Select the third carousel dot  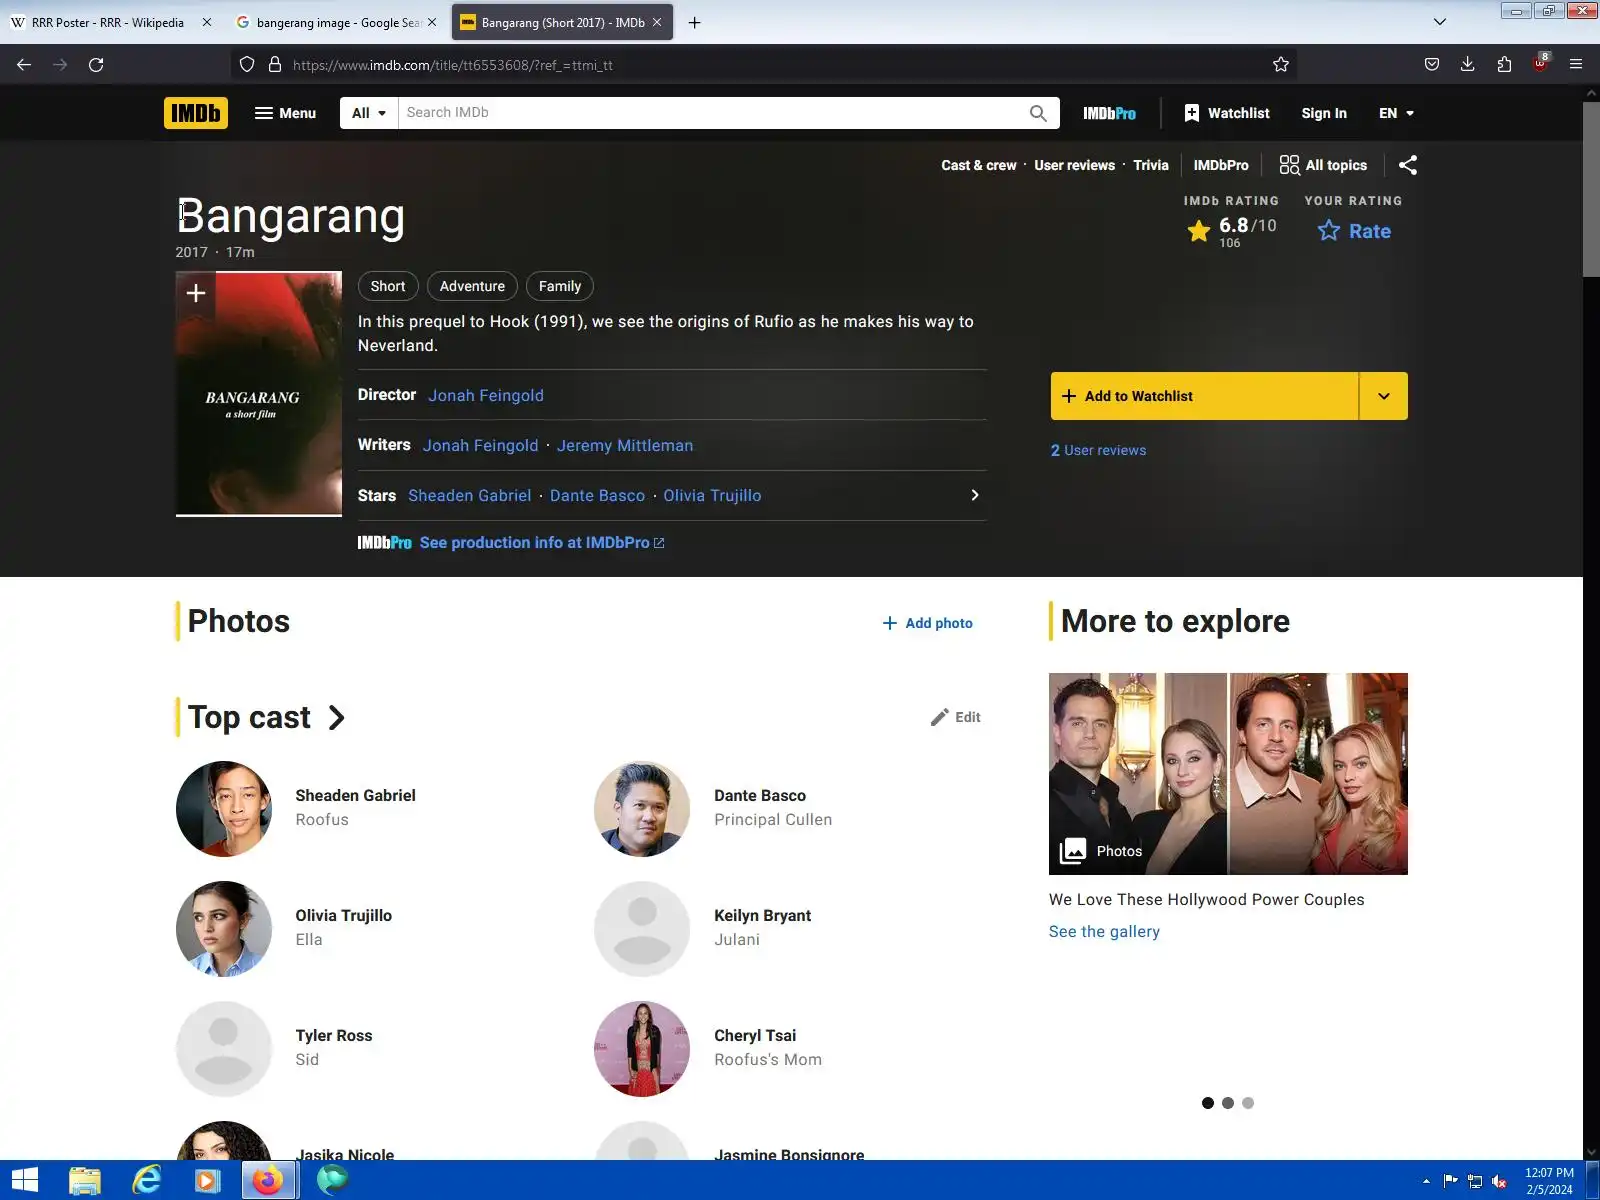pos(1248,1103)
